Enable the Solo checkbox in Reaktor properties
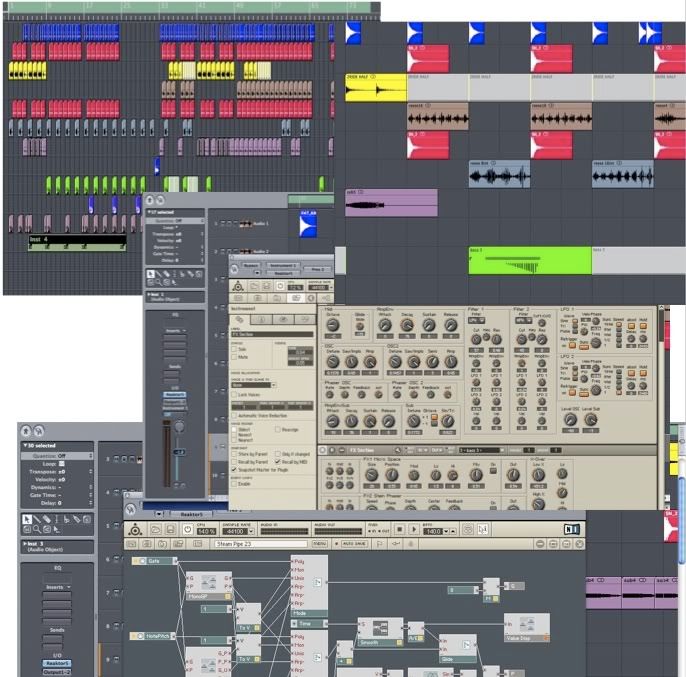The width and height of the screenshot is (686, 677). 234,349
